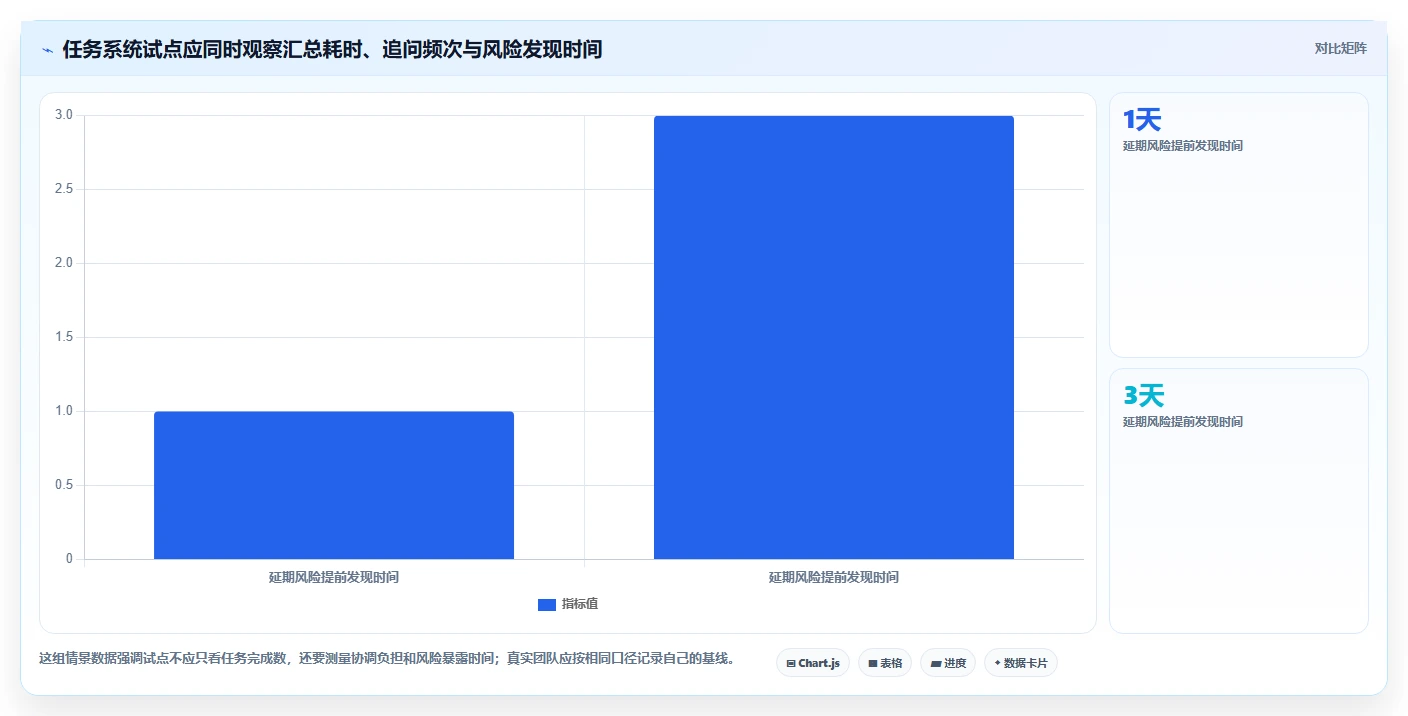The width and height of the screenshot is (1408, 716).
Task: Click the blue 指标值 legend color box
Action: point(547,605)
